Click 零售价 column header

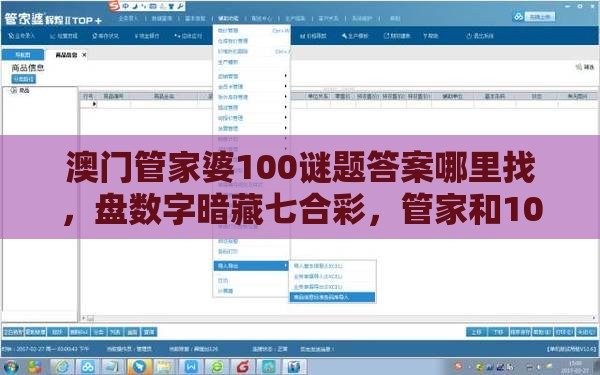(x=342, y=96)
